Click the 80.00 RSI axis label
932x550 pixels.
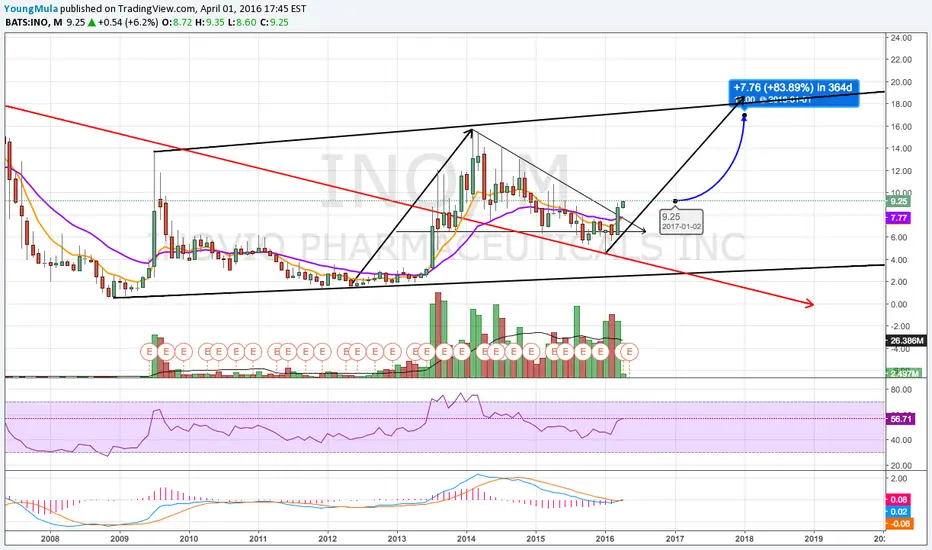tap(901, 390)
